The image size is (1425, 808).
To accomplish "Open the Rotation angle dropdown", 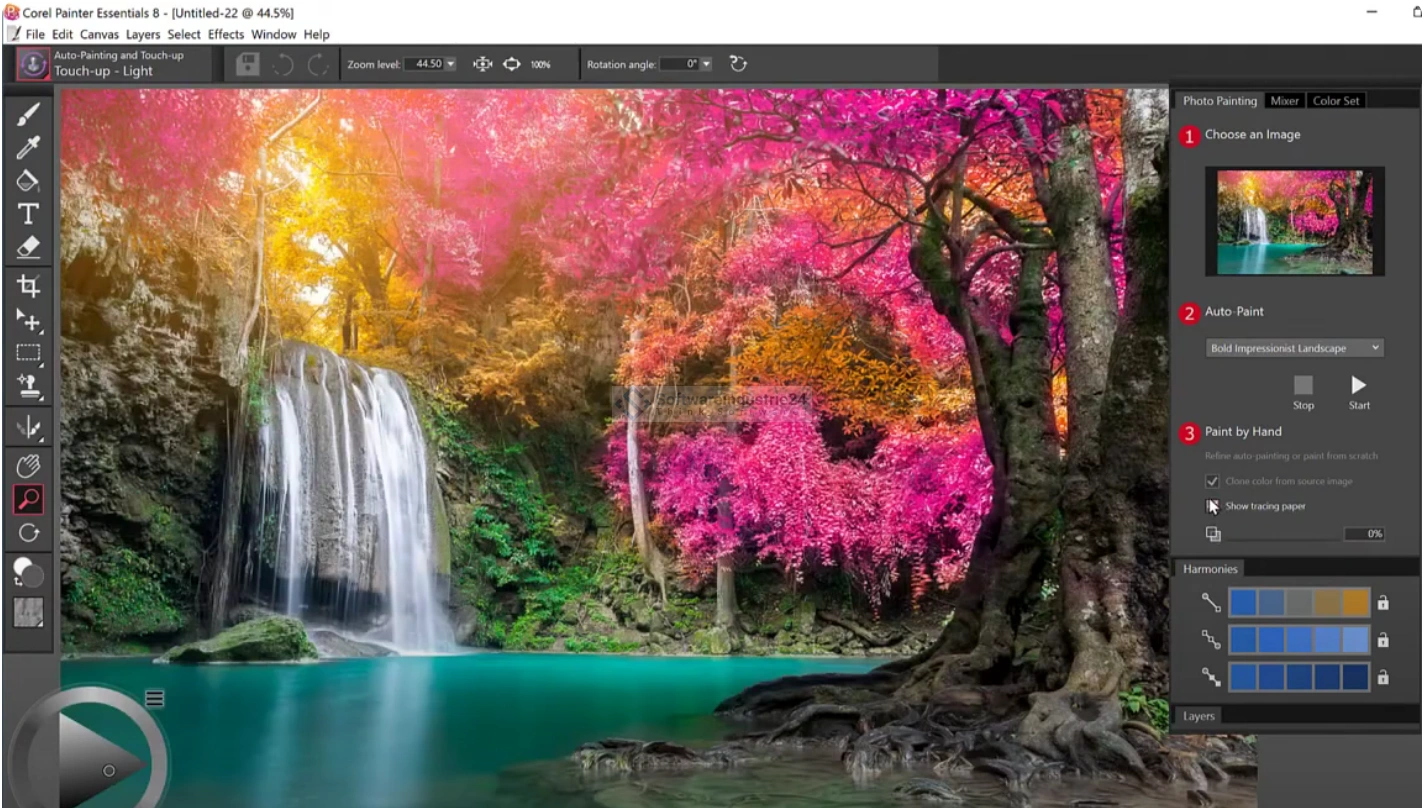I will pos(706,64).
